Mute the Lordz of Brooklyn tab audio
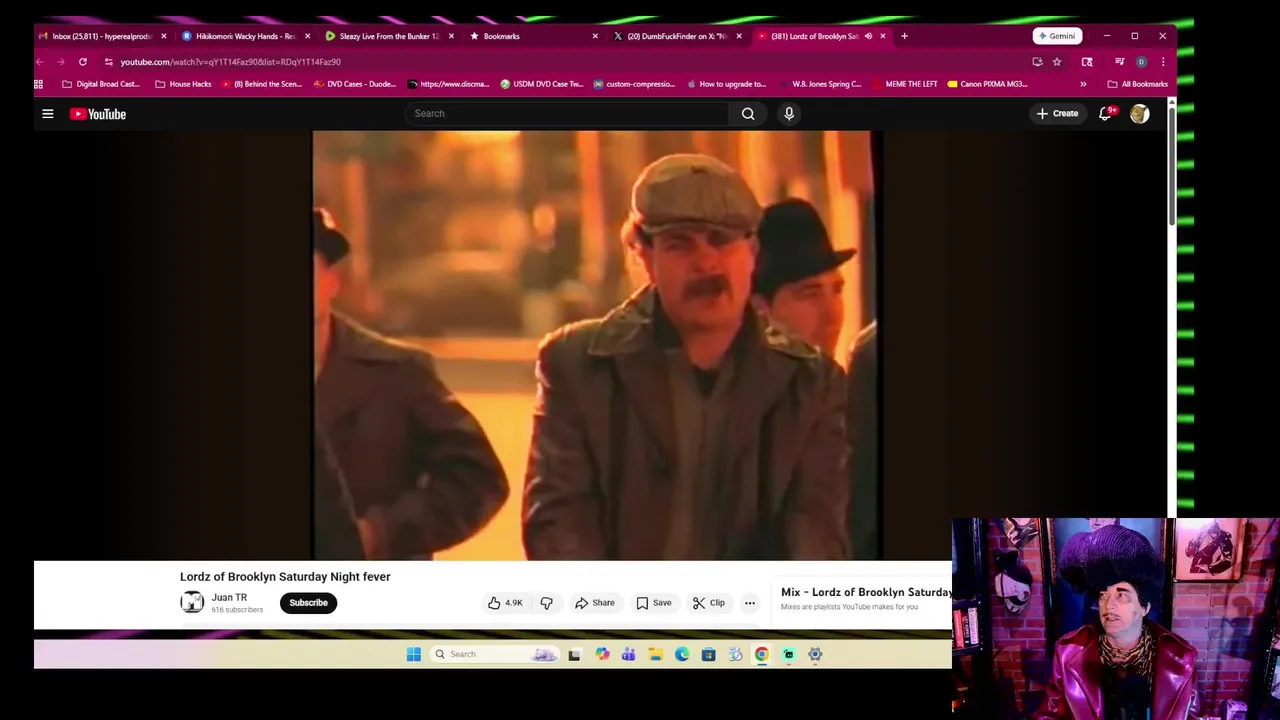Image resolution: width=1280 pixels, height=720 pixels. pyautogui.click(x=868, y=36)
